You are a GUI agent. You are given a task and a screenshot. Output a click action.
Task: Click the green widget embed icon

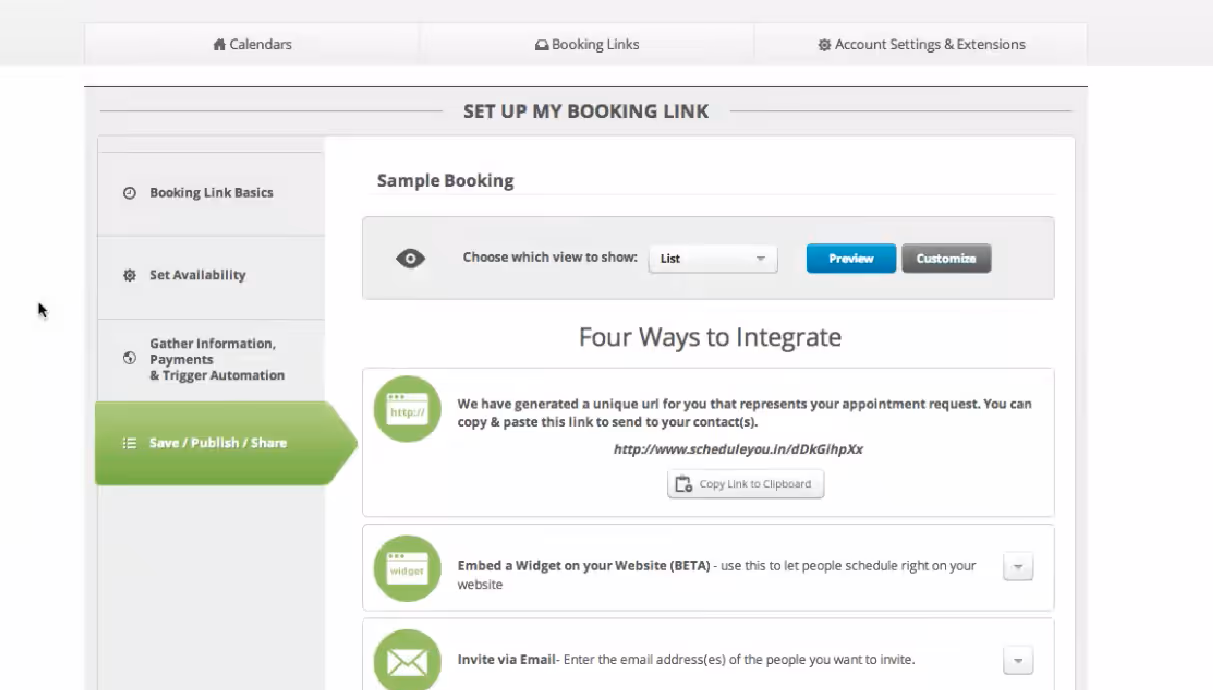click(x=407, y=568)
